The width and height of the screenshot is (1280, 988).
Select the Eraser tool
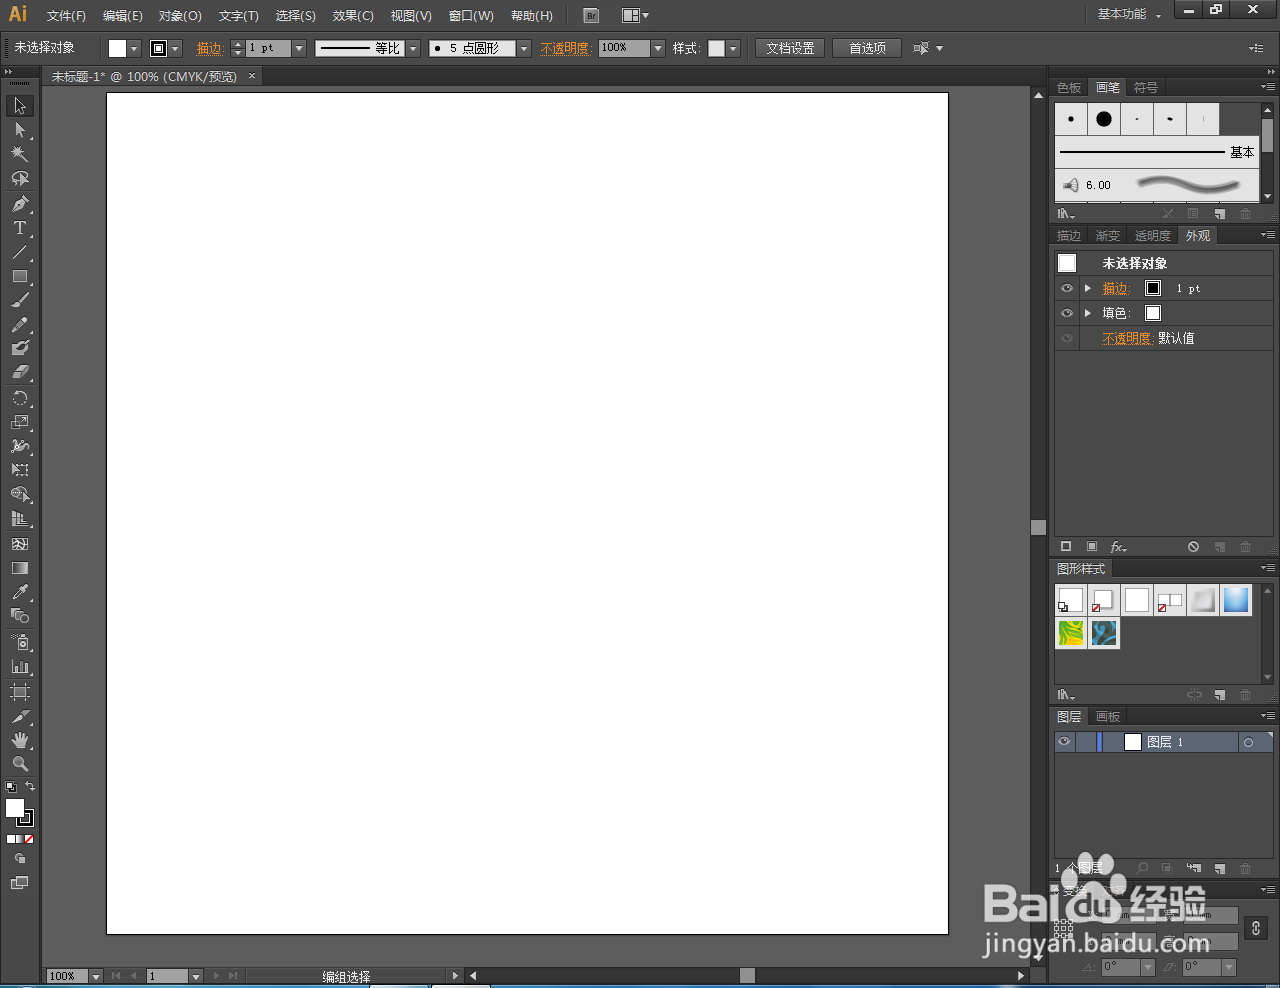pos(20,372)
